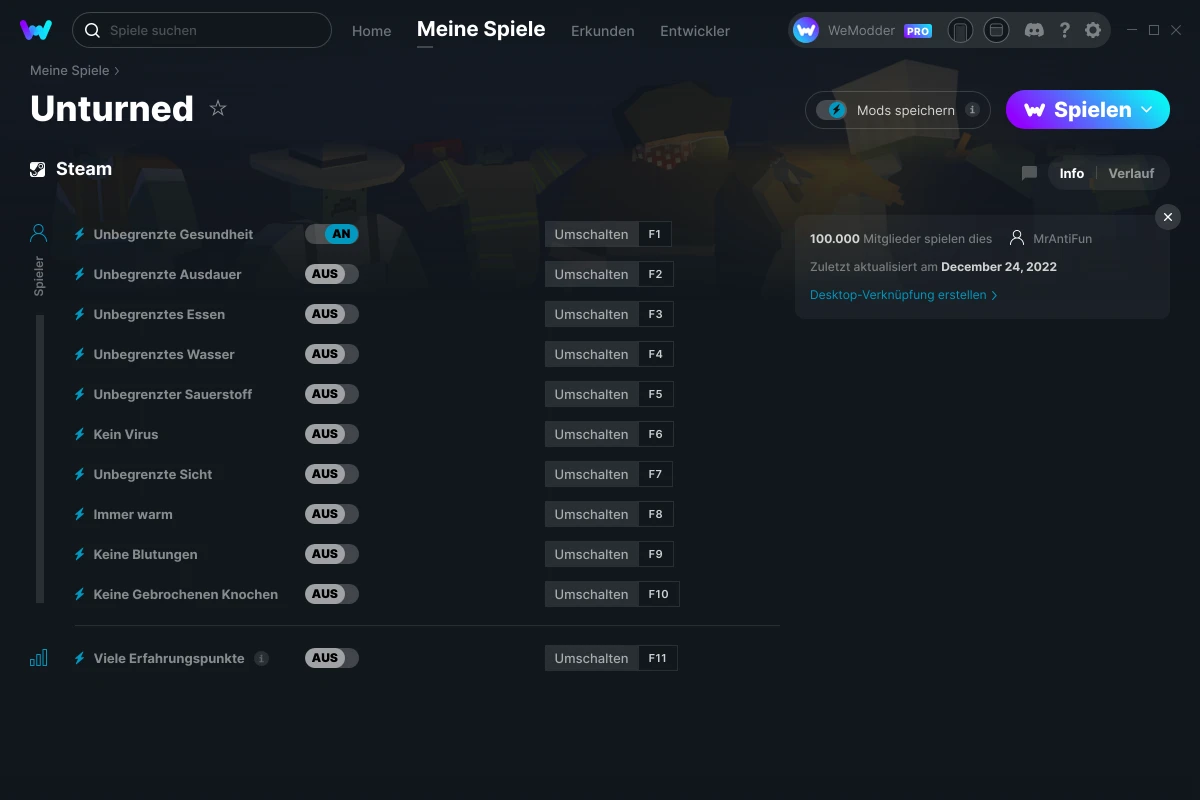Viewport: 1200px width, 800px height.
Task: Click the info icon in Mods speichern
Action: pos(972,110)
